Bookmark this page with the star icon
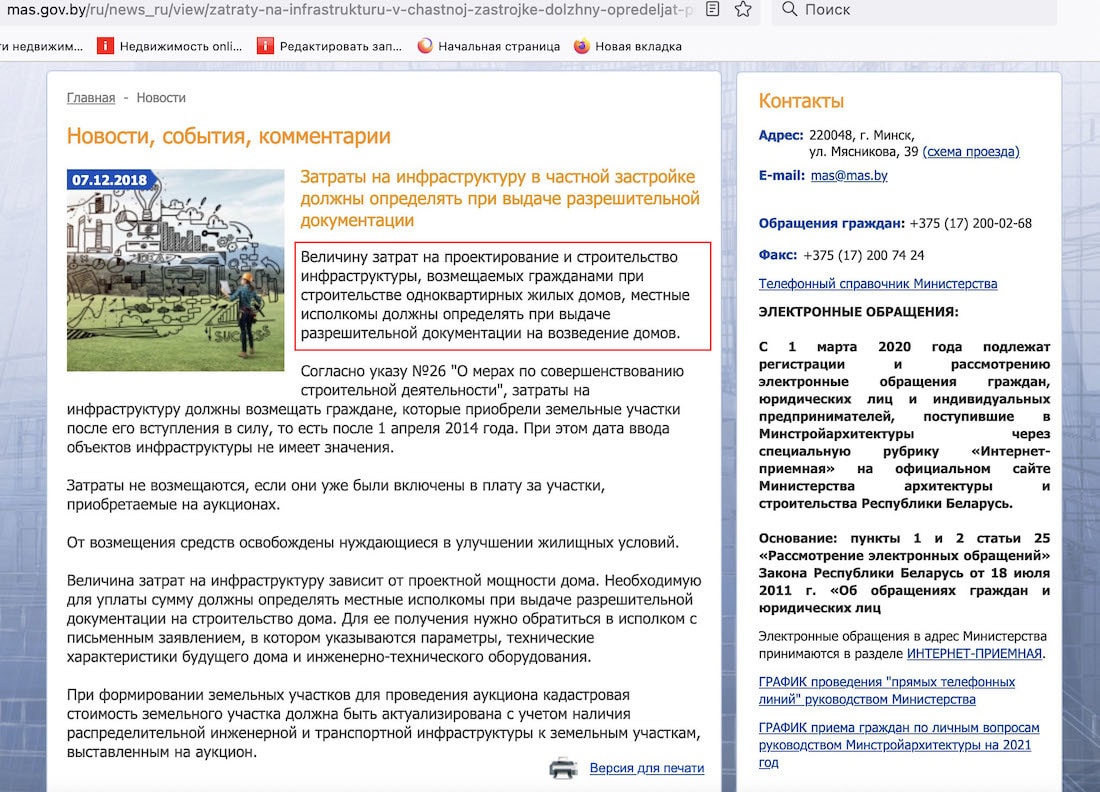The width and height of the screenshot is (1100, 792). 743,9
